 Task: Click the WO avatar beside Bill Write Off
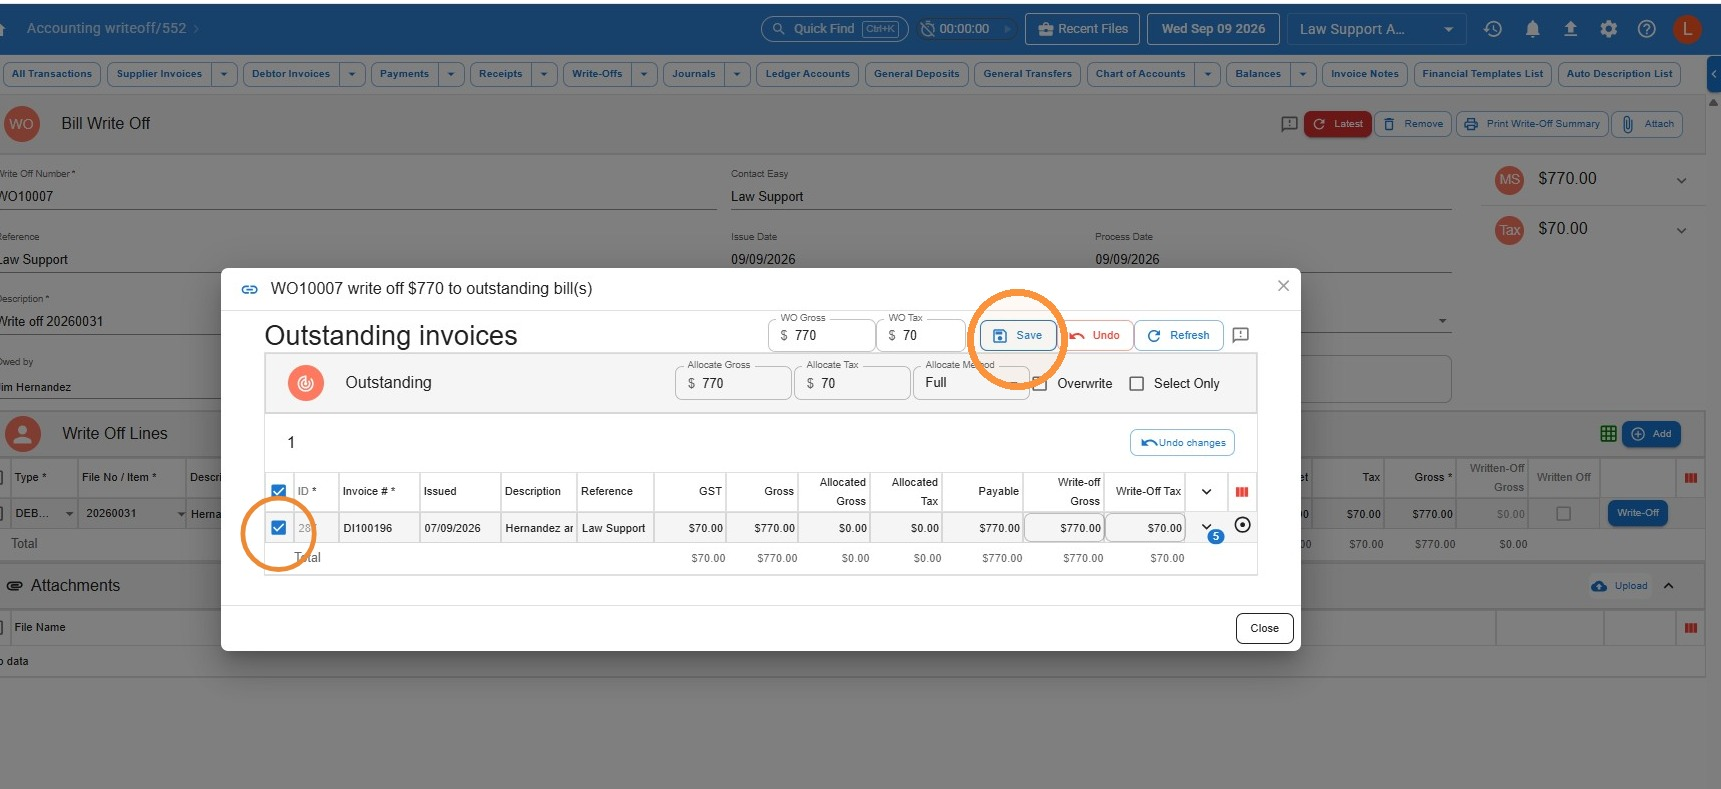click(x=21, y=124)
